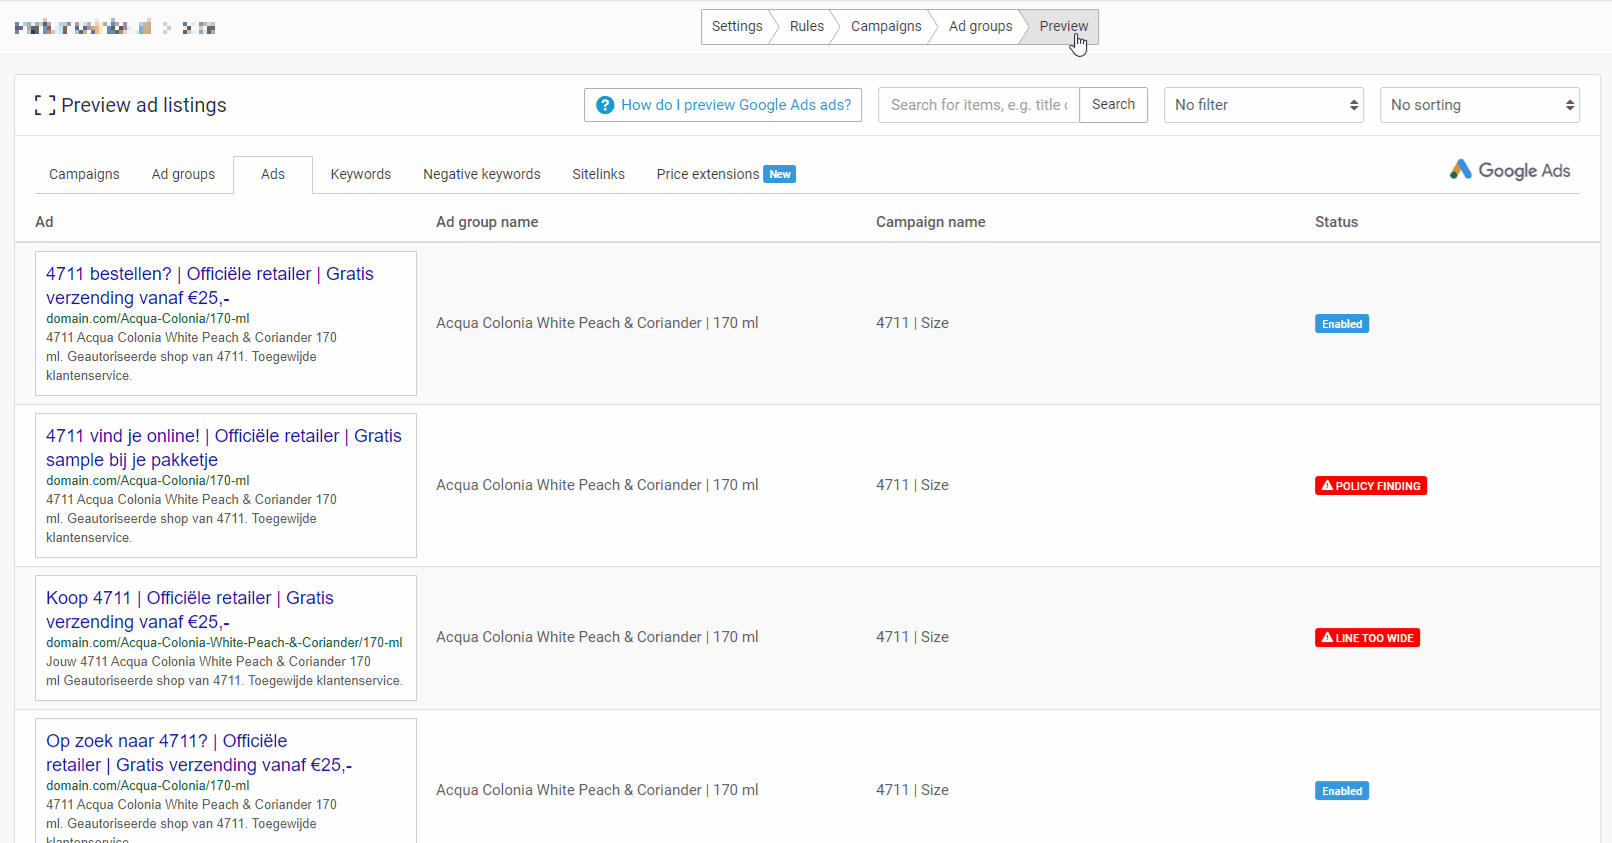Click the Line Too Wide warning badge
1612x843 pixels.
tap(1367, 638)
